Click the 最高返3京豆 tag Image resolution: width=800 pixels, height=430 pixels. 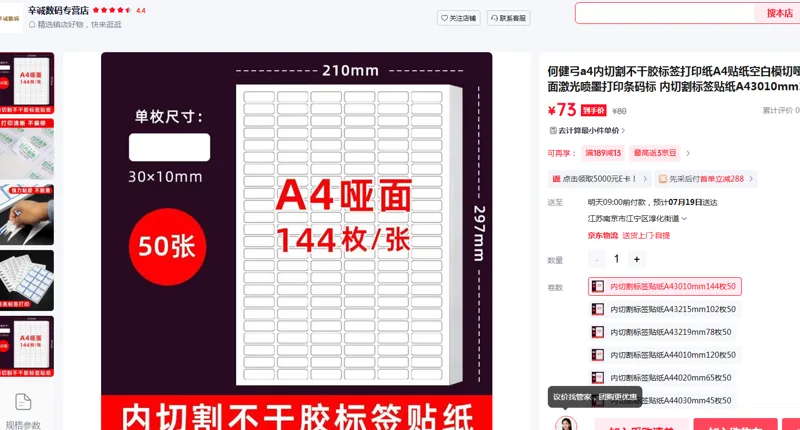(655, 153)
